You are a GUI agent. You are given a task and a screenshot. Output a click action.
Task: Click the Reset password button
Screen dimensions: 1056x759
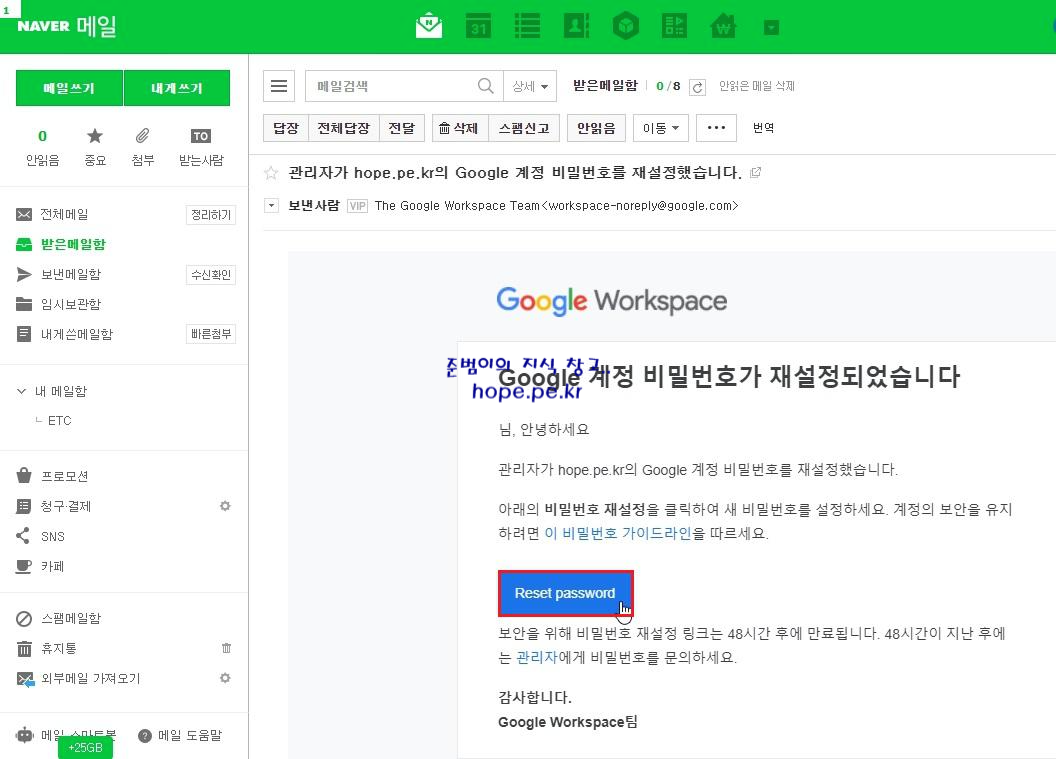click(x=566, y=593)
